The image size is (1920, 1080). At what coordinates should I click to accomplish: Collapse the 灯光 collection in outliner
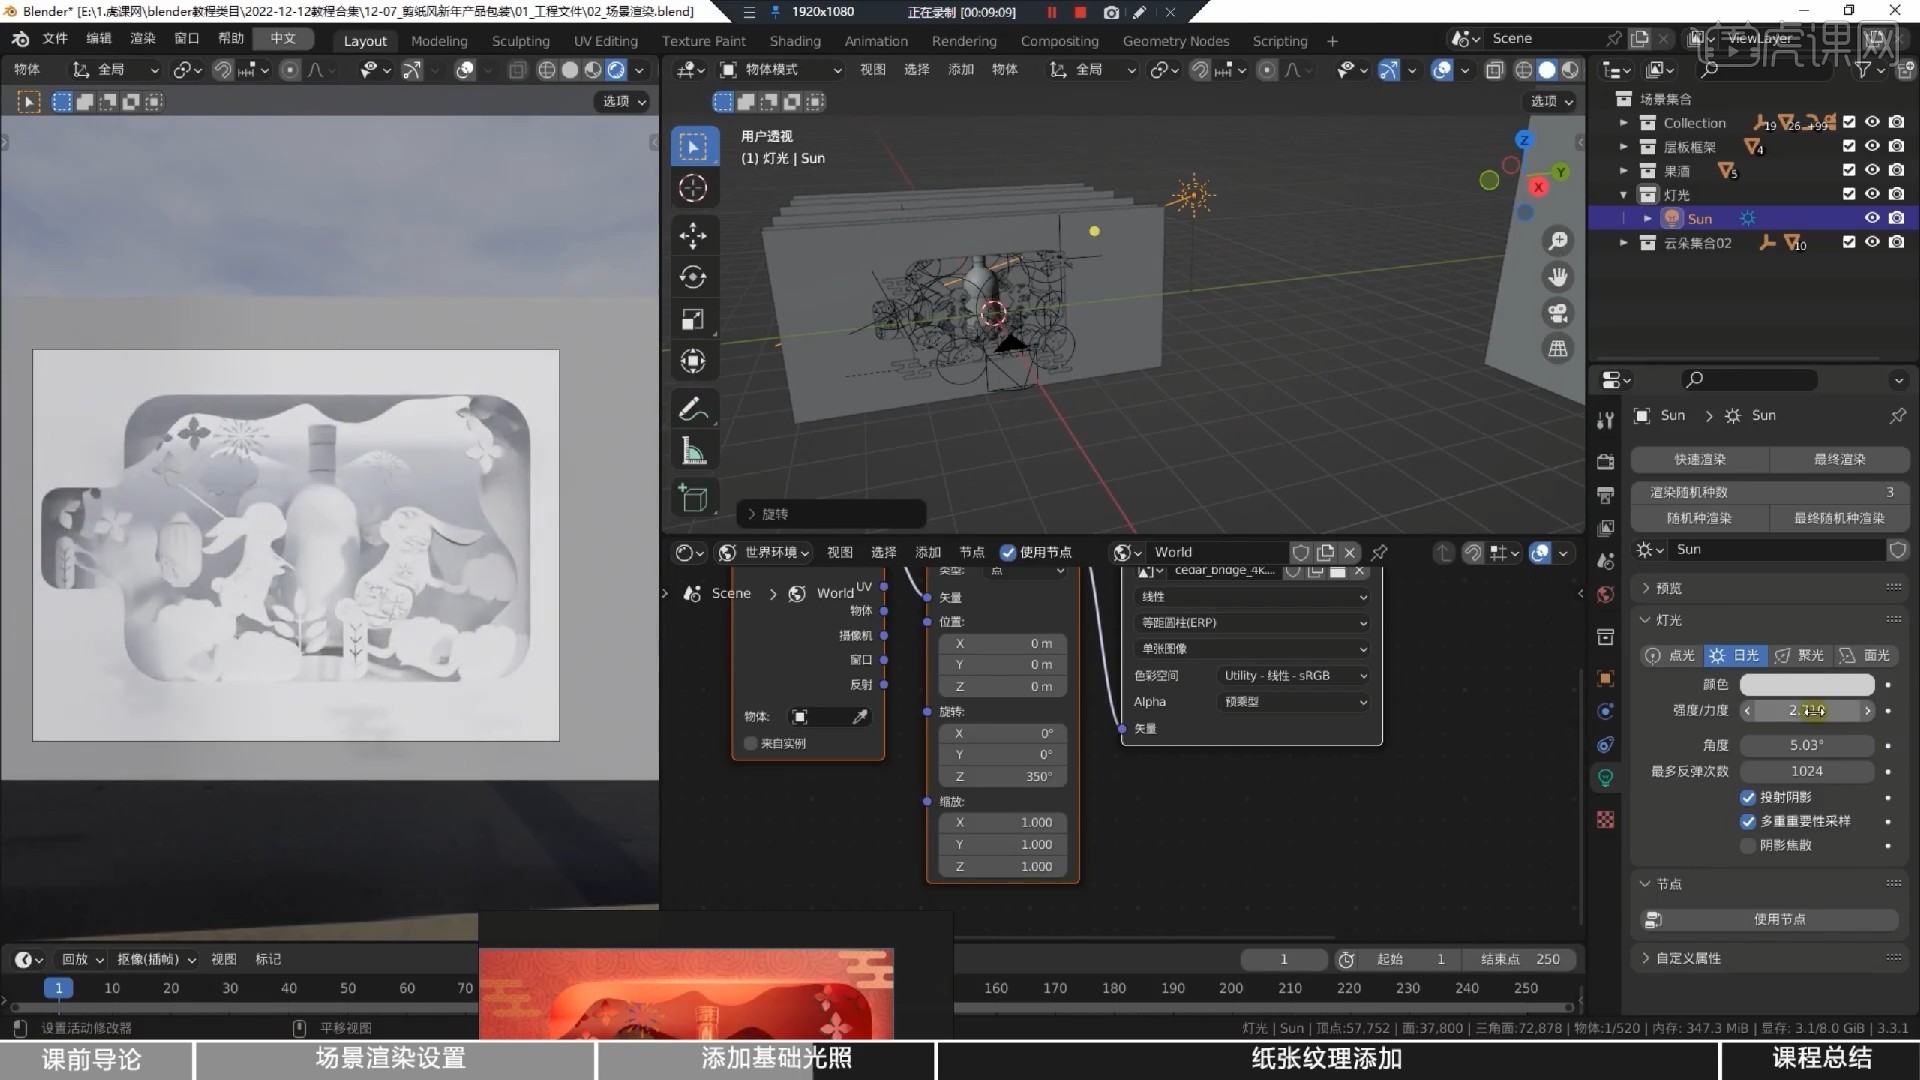pyautogui.click(x=1623, y=195)
